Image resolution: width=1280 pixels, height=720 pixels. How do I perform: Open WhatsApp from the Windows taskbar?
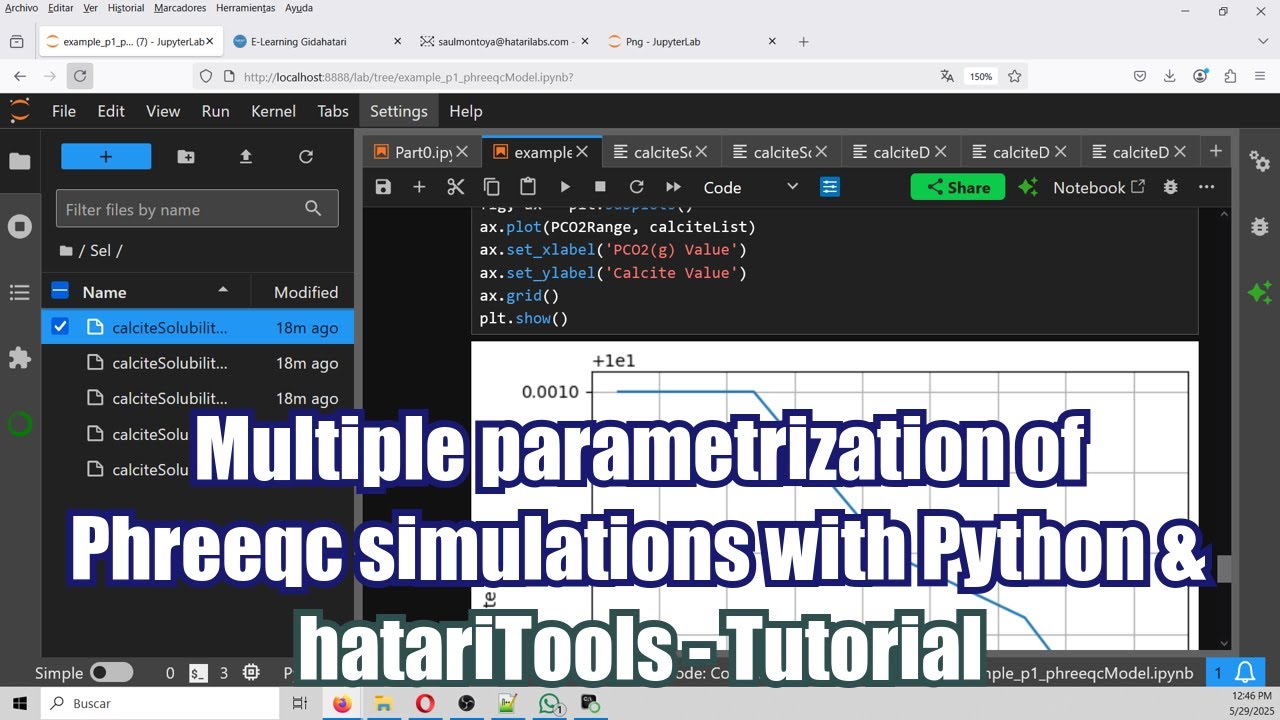click(549, 704)
